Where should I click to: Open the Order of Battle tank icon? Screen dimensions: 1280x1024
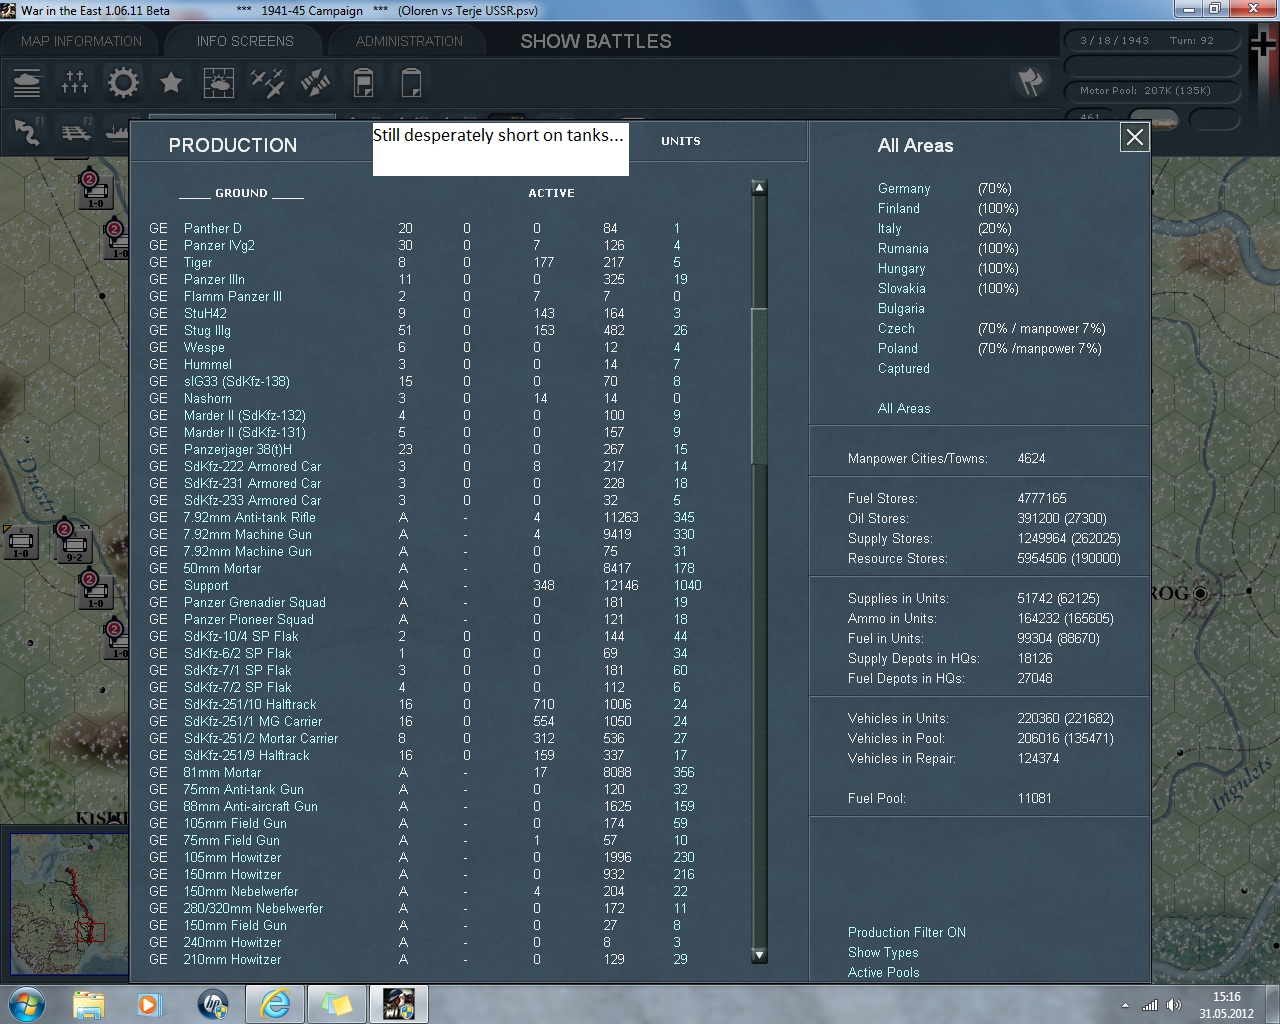point(27,82)
